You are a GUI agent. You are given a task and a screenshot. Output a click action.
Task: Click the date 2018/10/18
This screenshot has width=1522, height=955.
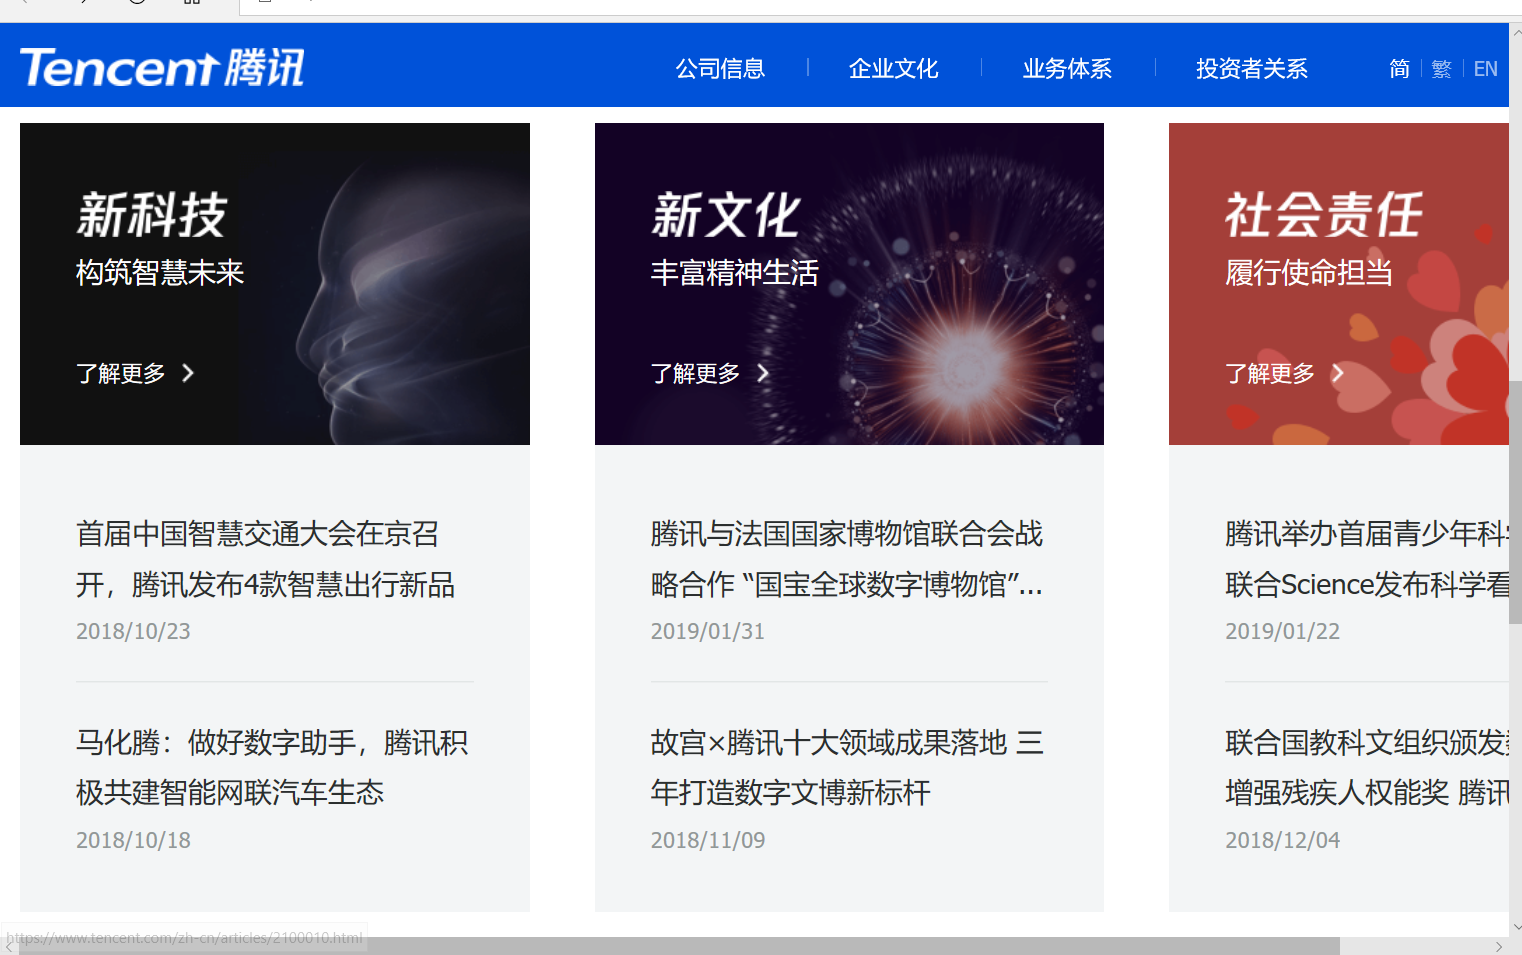click(133, 841)
